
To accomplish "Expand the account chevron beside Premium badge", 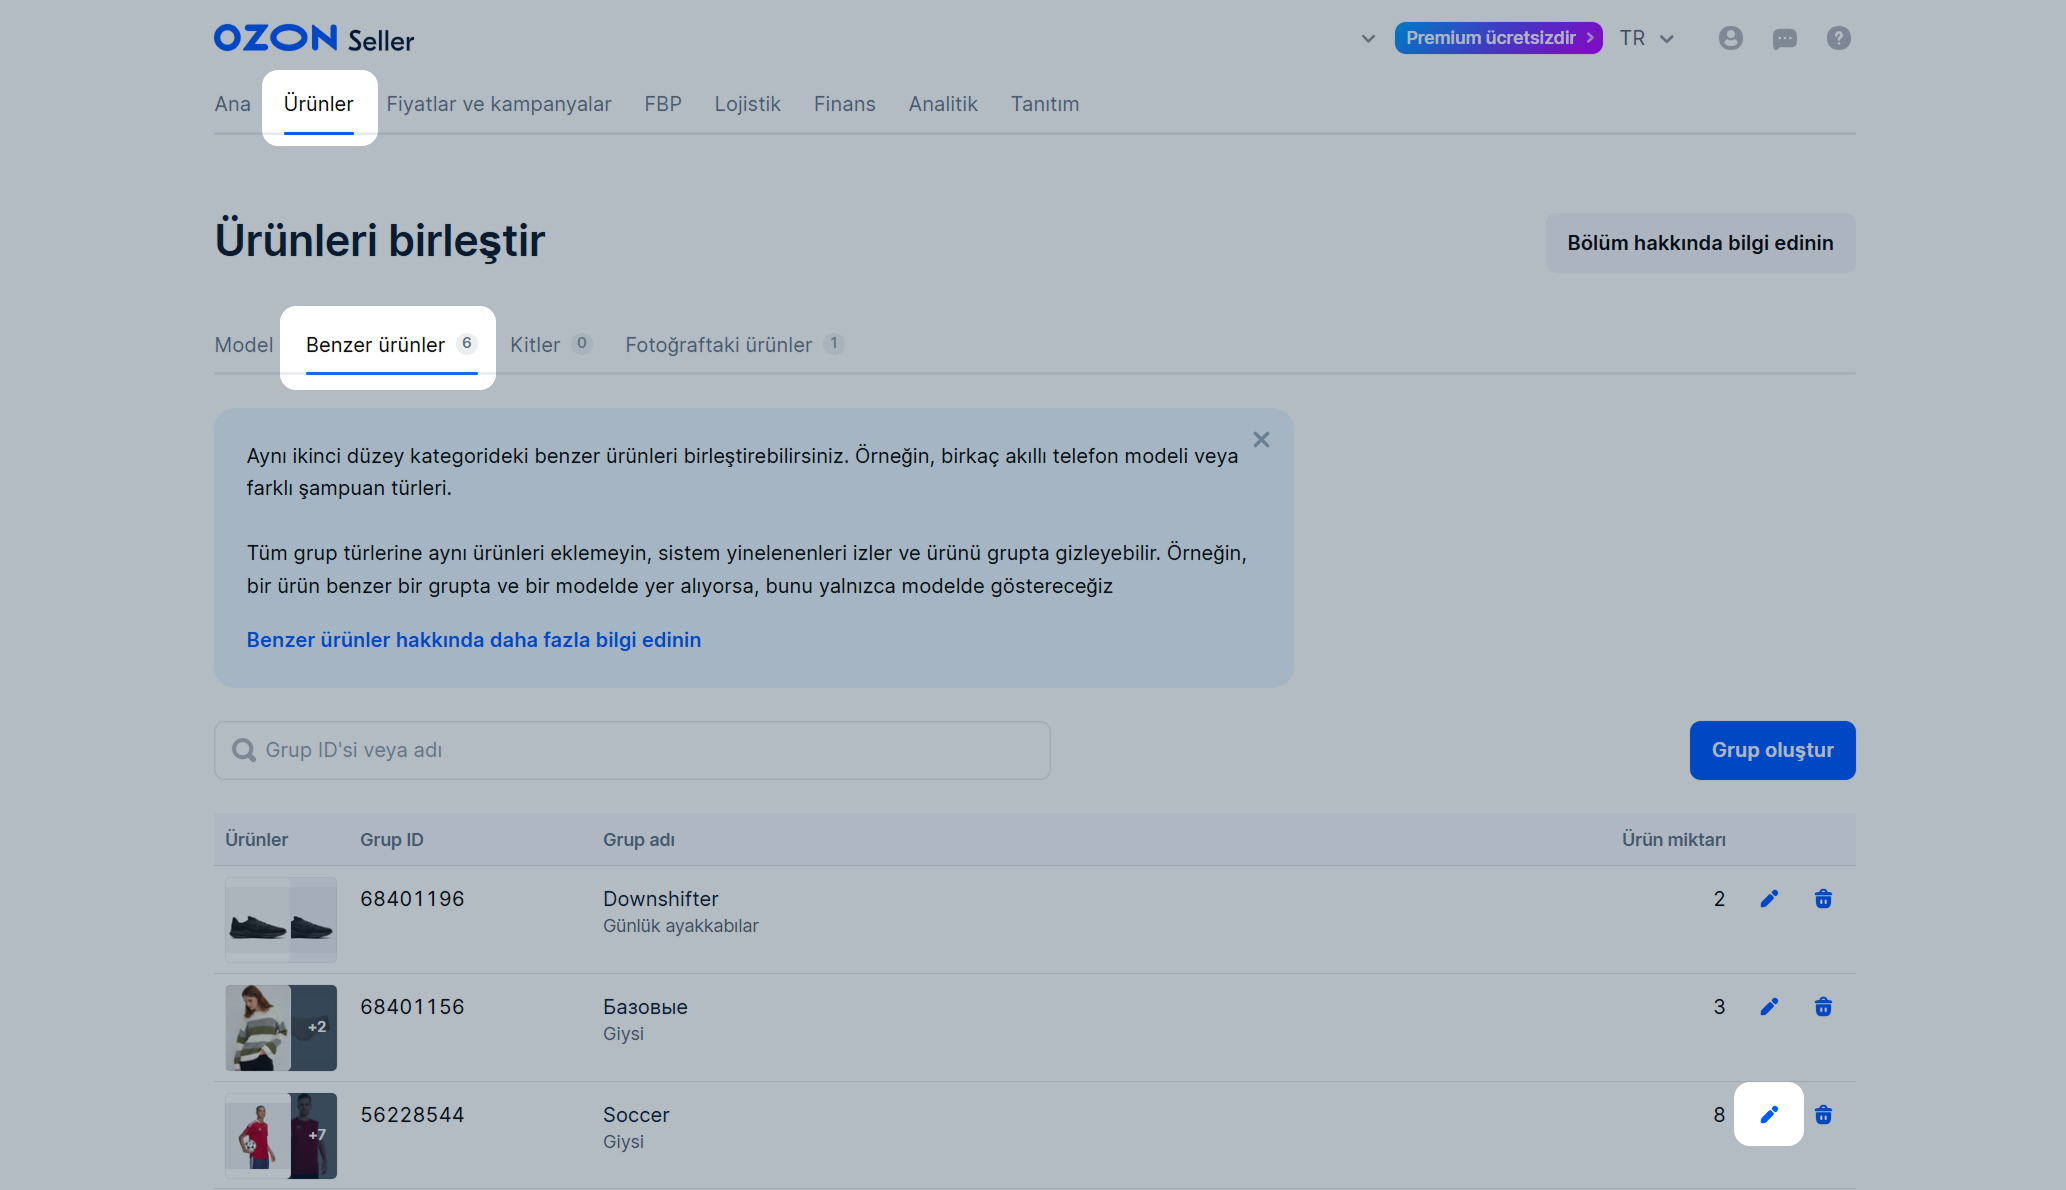I will pos(1368,39).
